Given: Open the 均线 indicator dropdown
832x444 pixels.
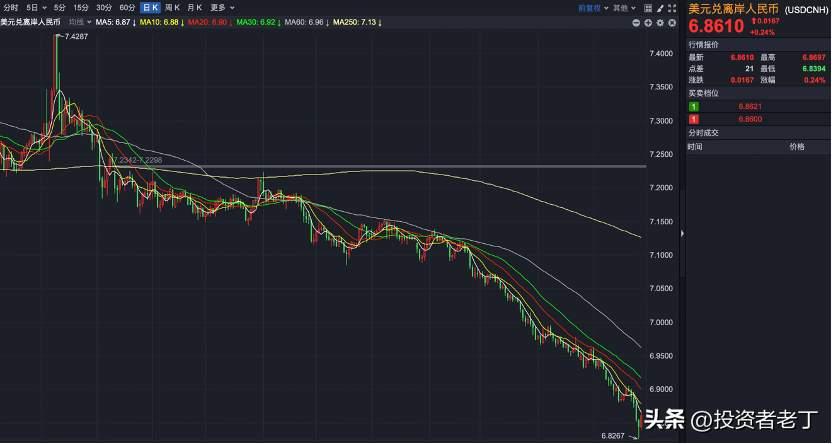Looking at the screenshot, I should click(x=80, y=22).
